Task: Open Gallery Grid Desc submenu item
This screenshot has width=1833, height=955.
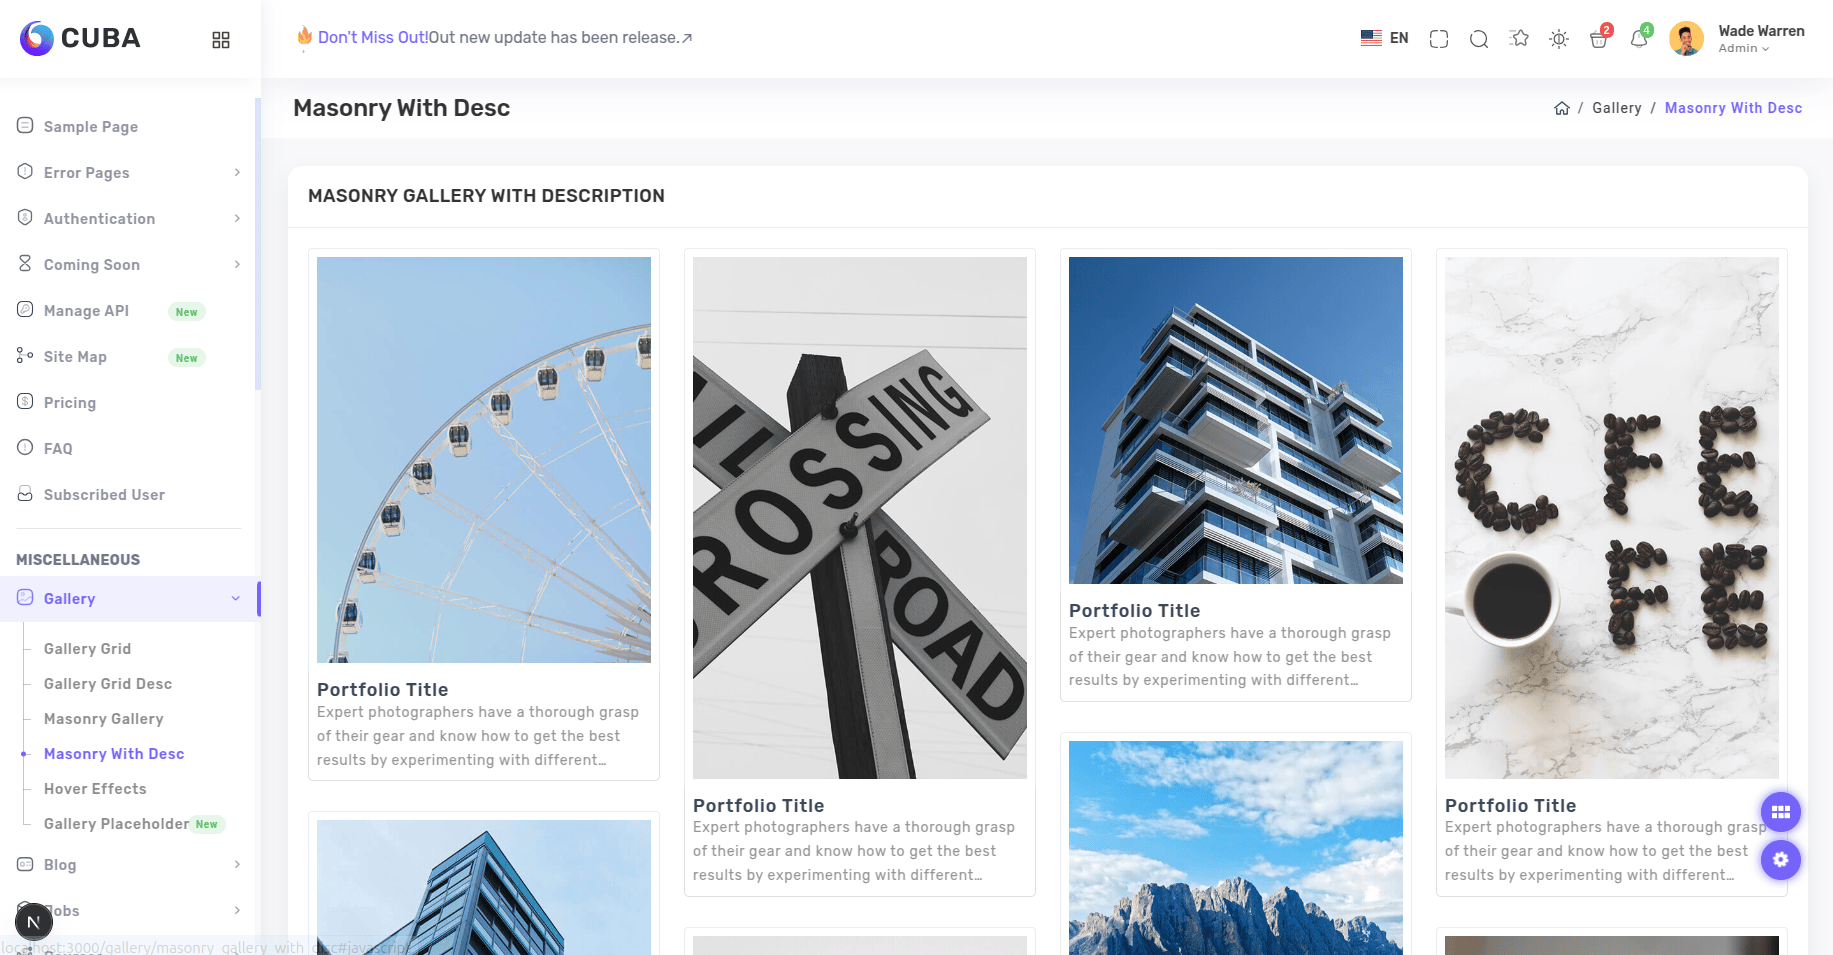Action: (108, 684)
